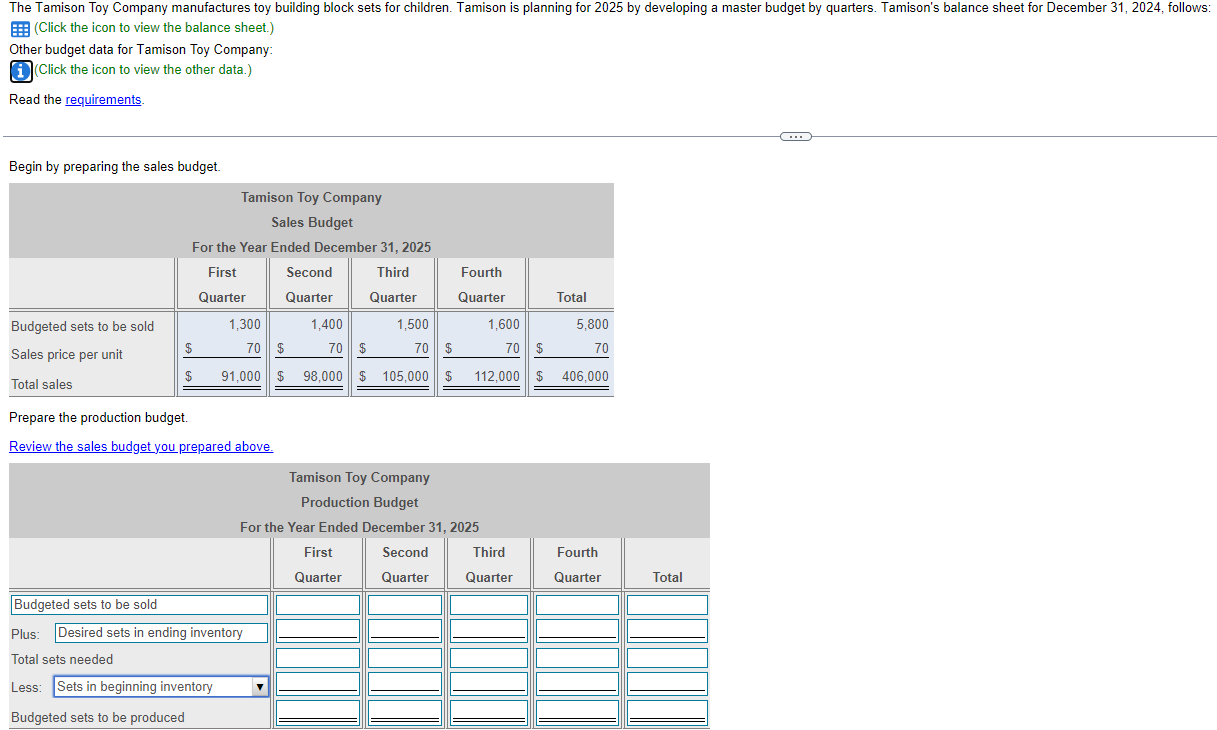Open the other data info icon
Viewport: 1217px width, 730px height.
pyautogui.click(x=20, y=71)
